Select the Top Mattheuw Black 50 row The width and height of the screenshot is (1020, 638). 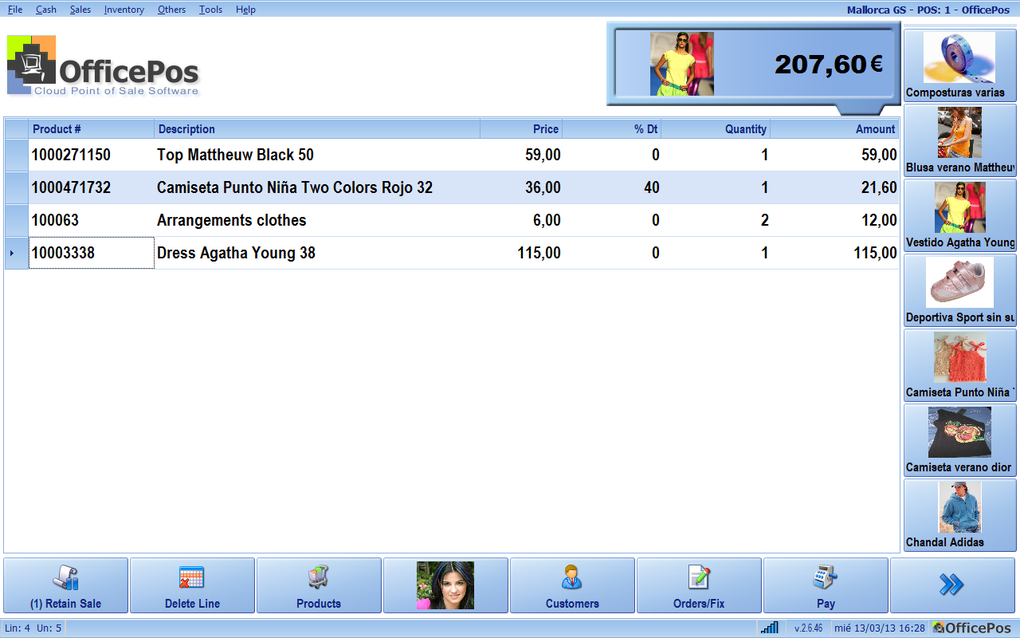[x=452, y=155]
